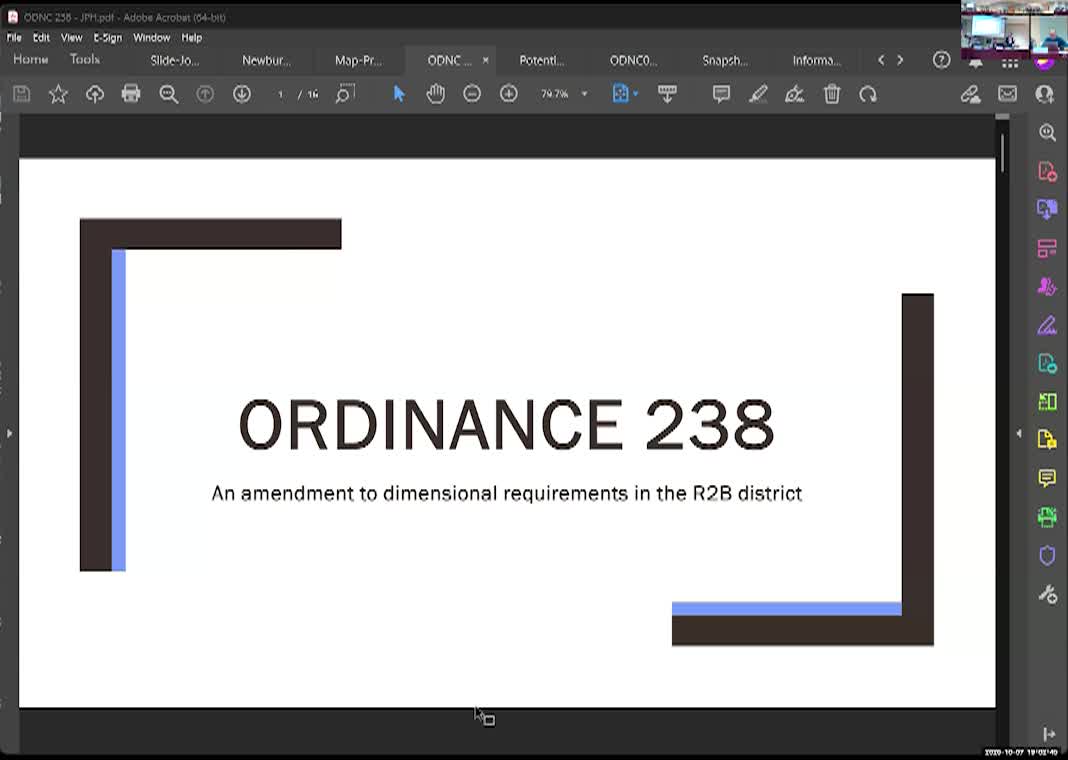Expand the page fit options dropdown
The width and height of the screenshot is (1068, 760).
click(635, 94)
